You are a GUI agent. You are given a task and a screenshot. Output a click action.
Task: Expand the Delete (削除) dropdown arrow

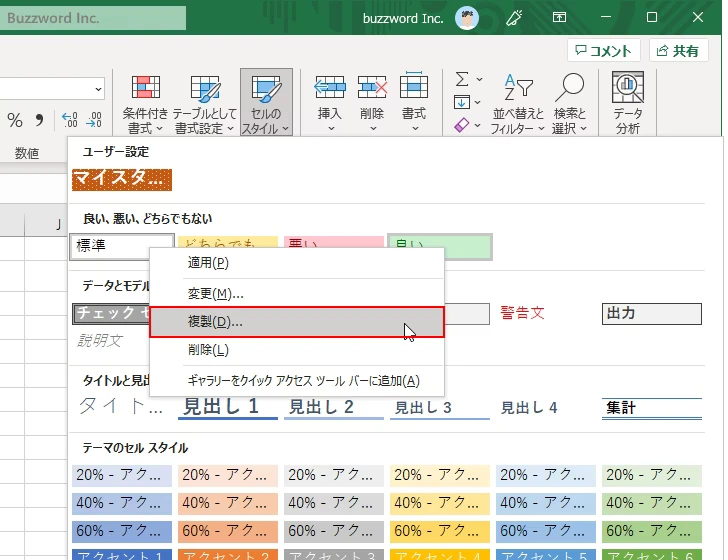click(x=373, y=128)
